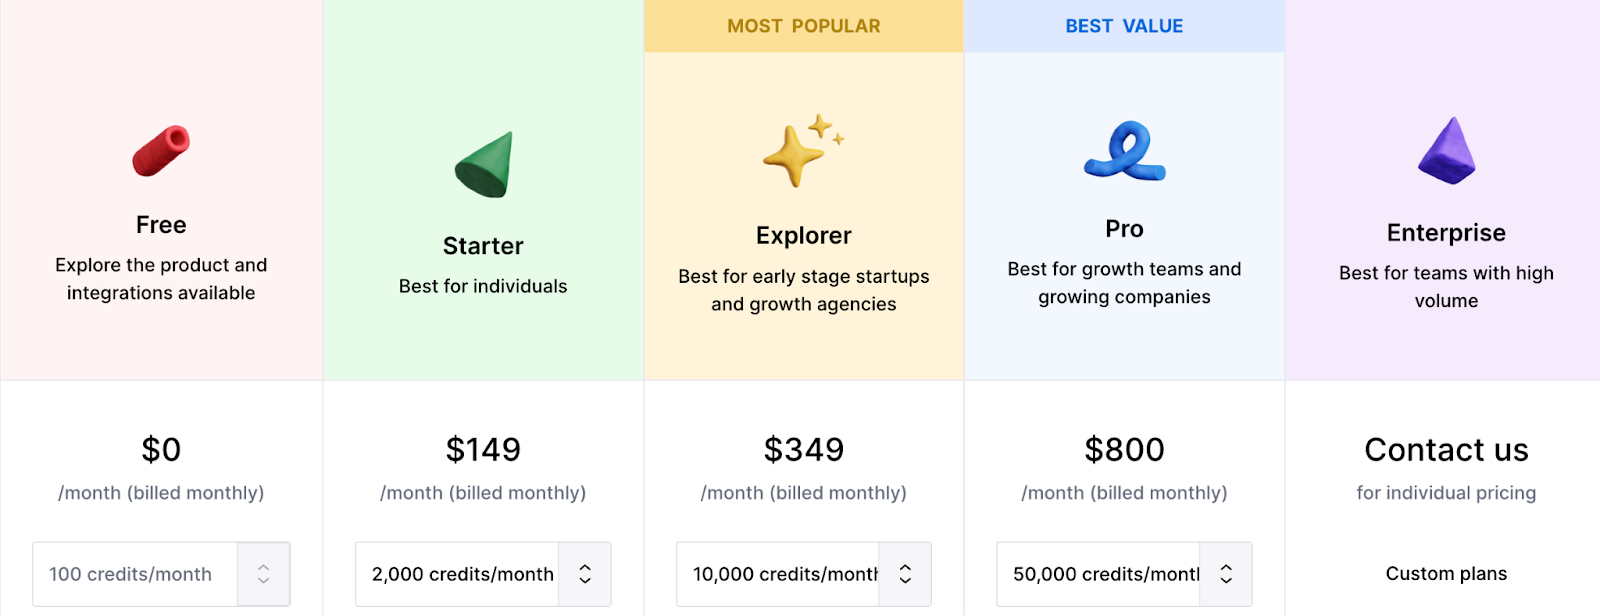Image resolution: width=1600 pixels, height=616 pixels.
Task: Click the blue squiggle Pro plan icon
Action: [x=1125, y=151]
